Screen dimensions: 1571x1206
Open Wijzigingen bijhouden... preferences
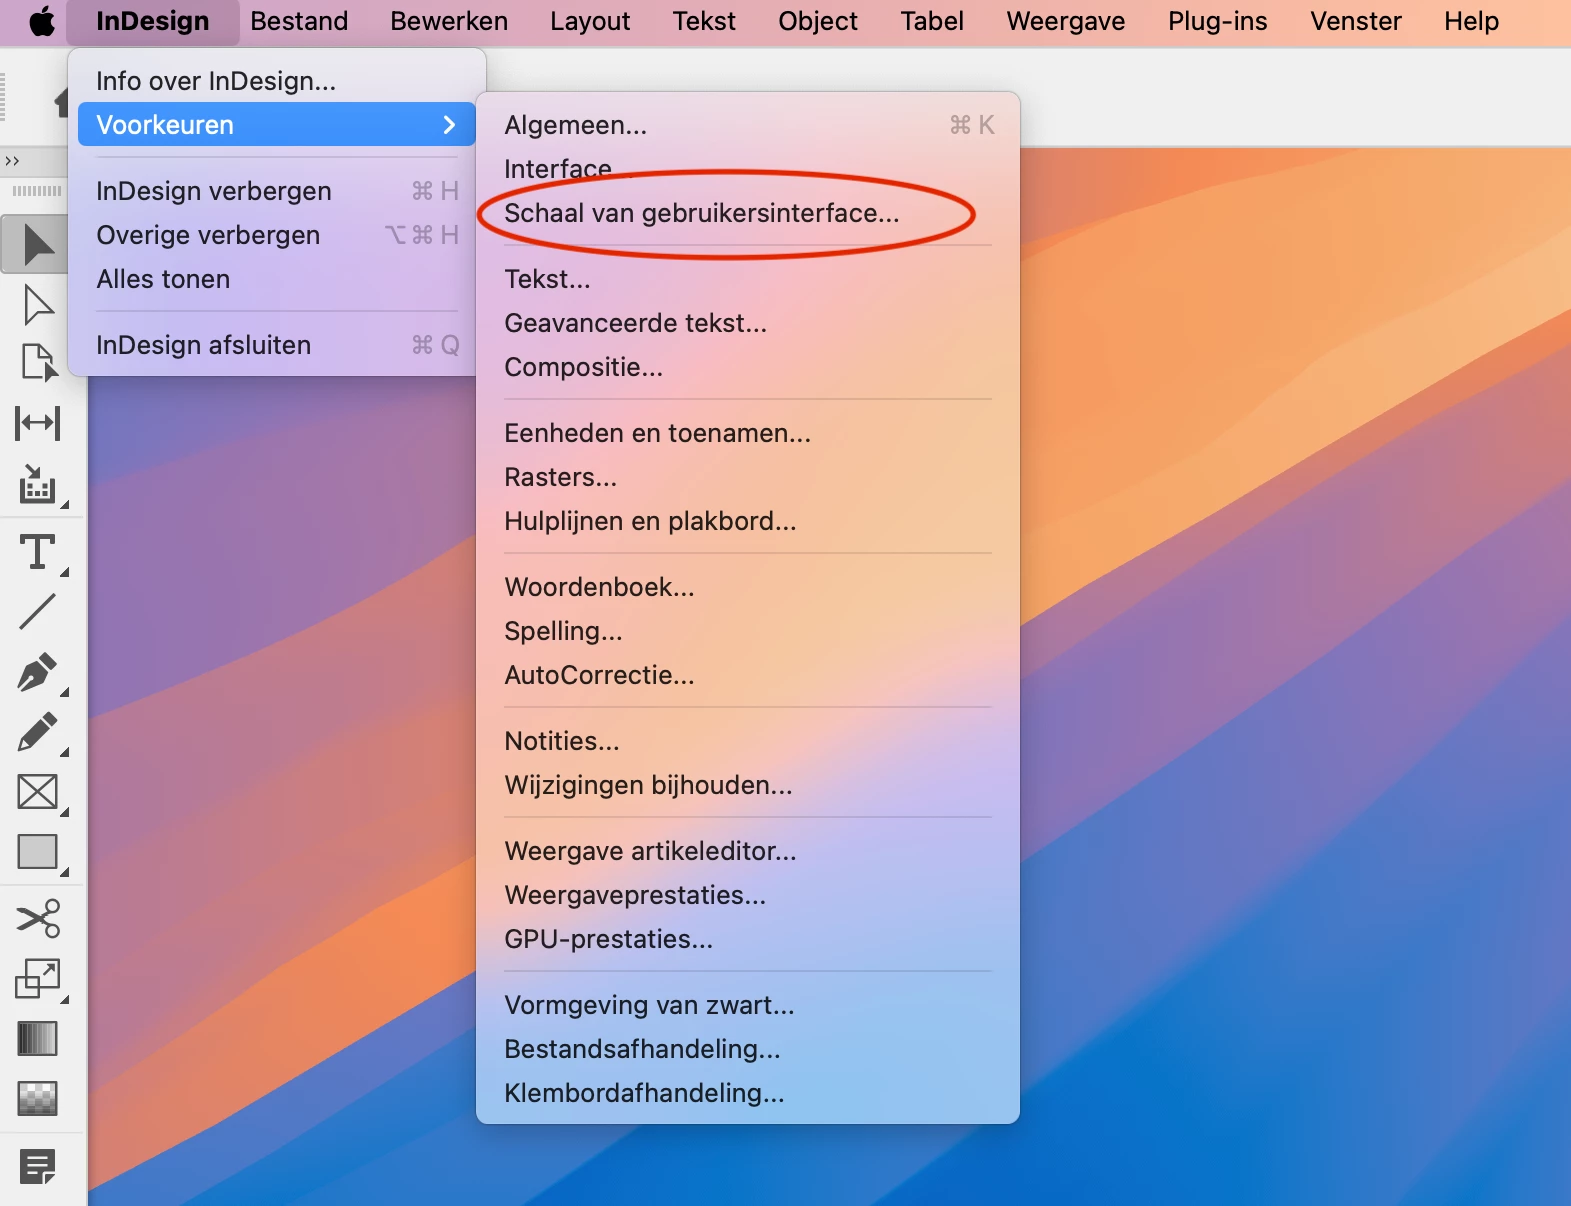tap(748, 785)
